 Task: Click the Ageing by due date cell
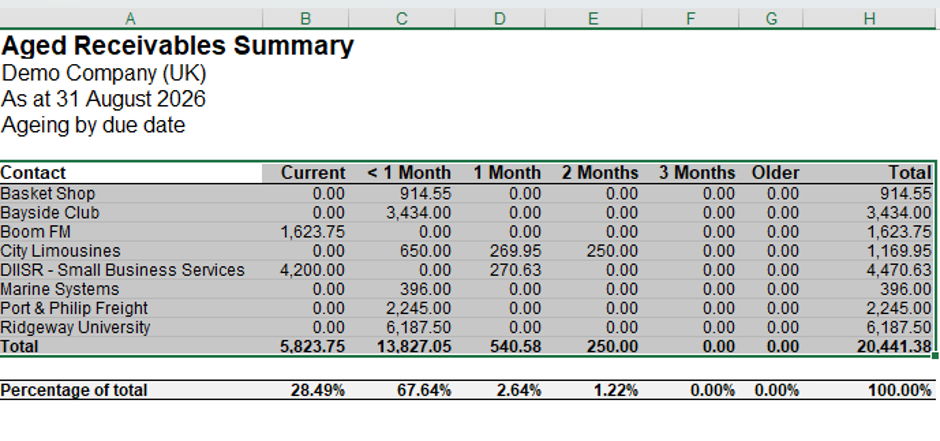94,125
